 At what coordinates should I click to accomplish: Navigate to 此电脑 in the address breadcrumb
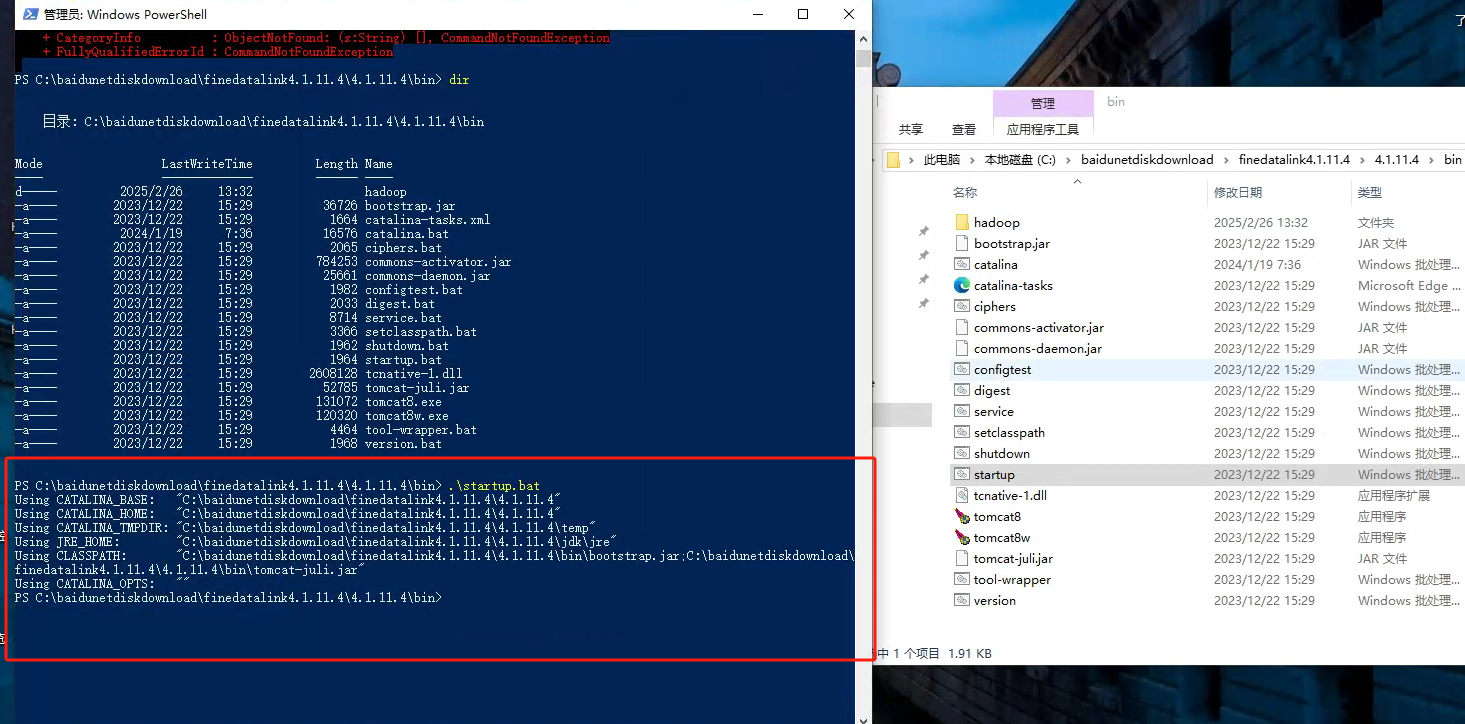pyautogui.click(x=941, y=159)
